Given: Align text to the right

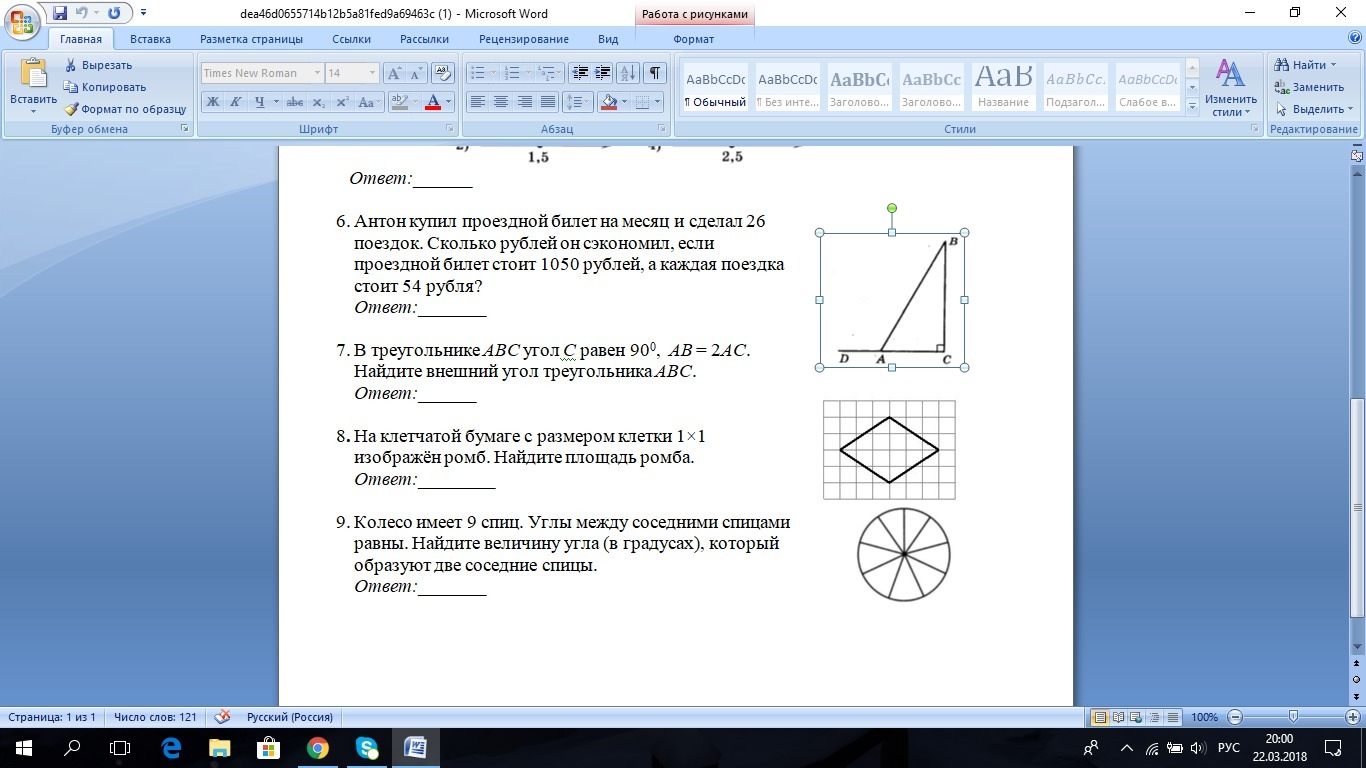Looking at the screenshot, I should point(524,102).
